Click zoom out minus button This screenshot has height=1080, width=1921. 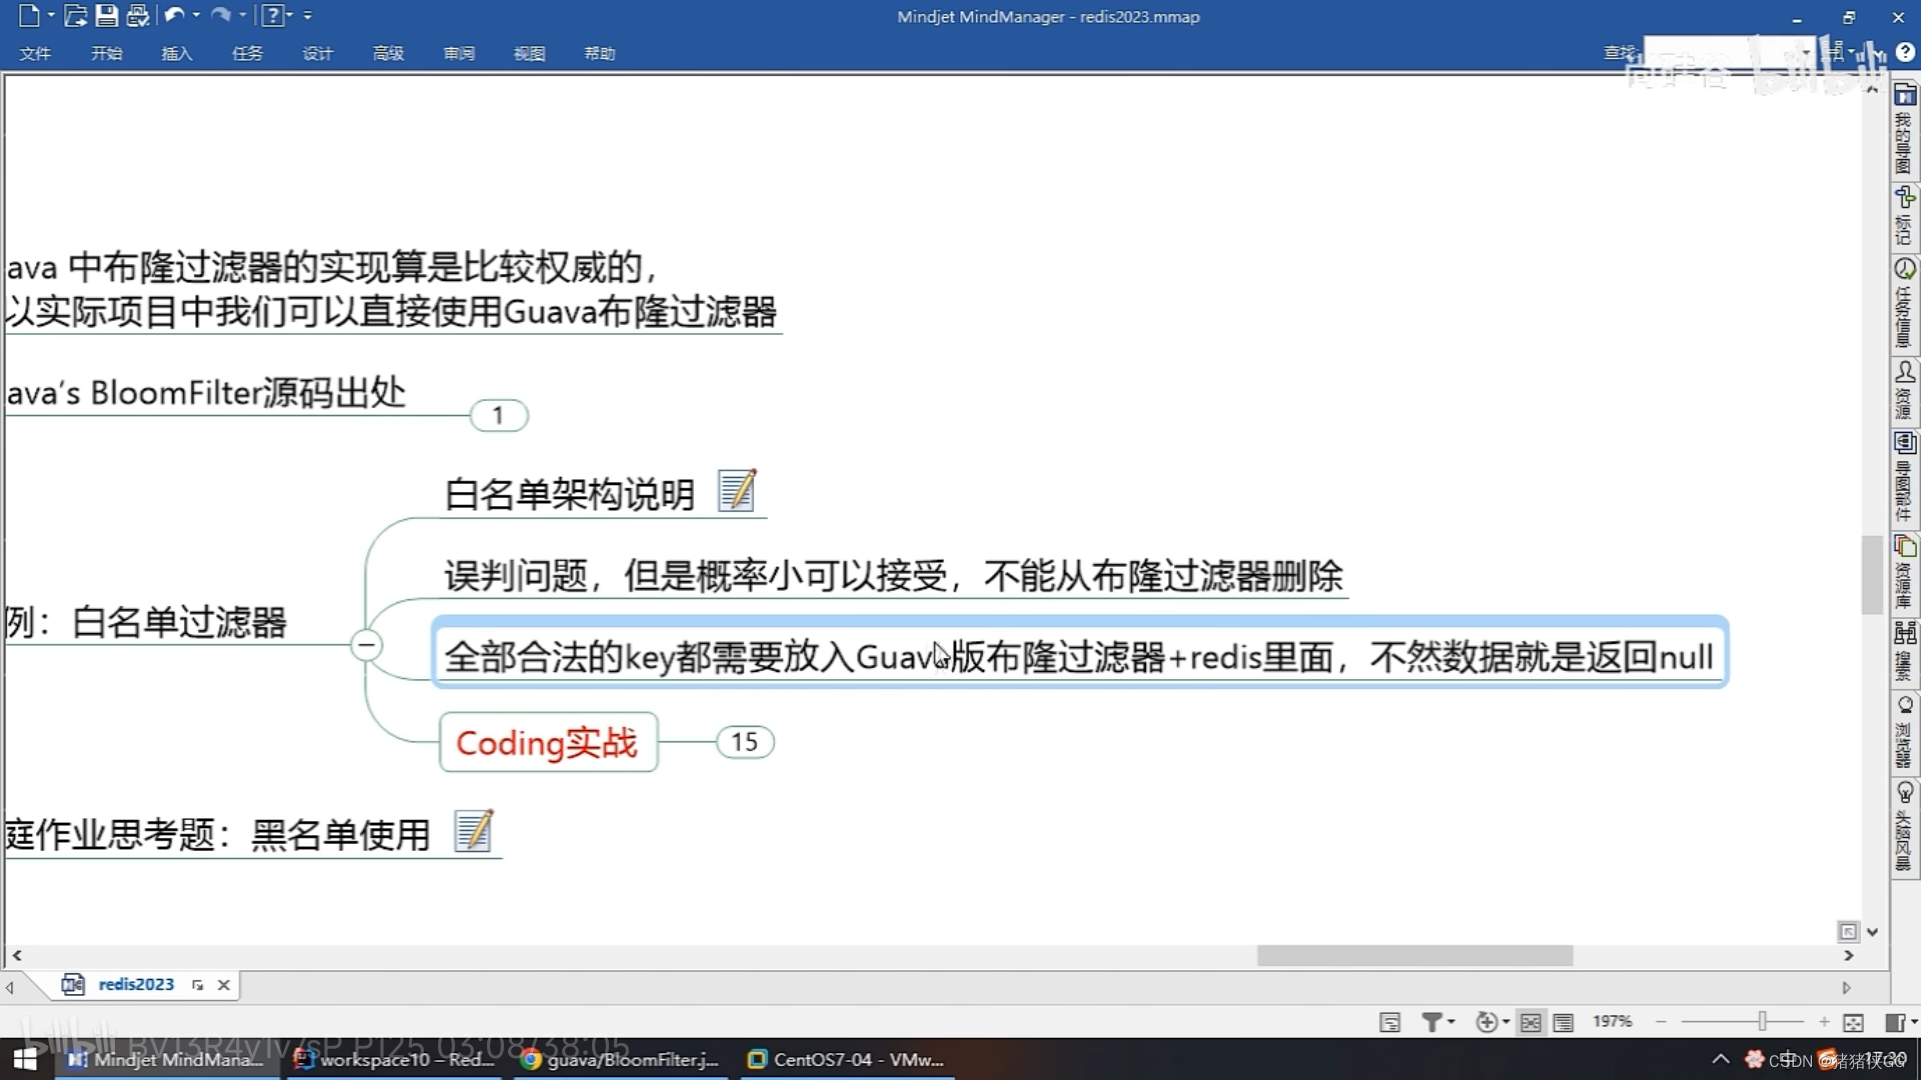[1661, 1021]
